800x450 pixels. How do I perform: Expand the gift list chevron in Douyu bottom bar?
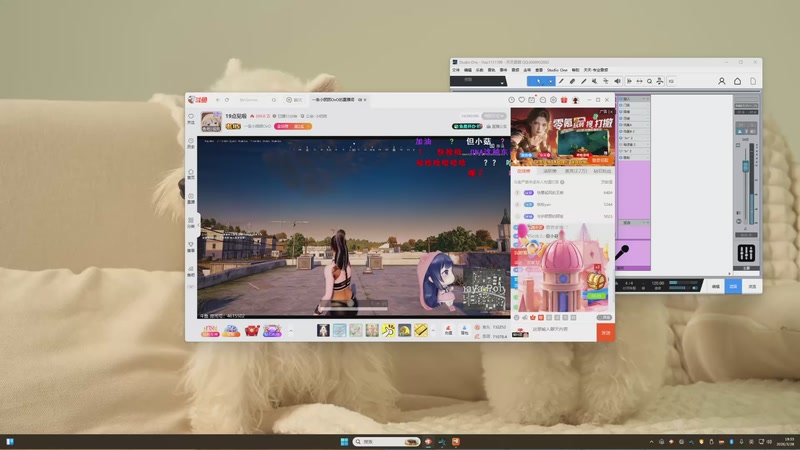tap(433, 331)
